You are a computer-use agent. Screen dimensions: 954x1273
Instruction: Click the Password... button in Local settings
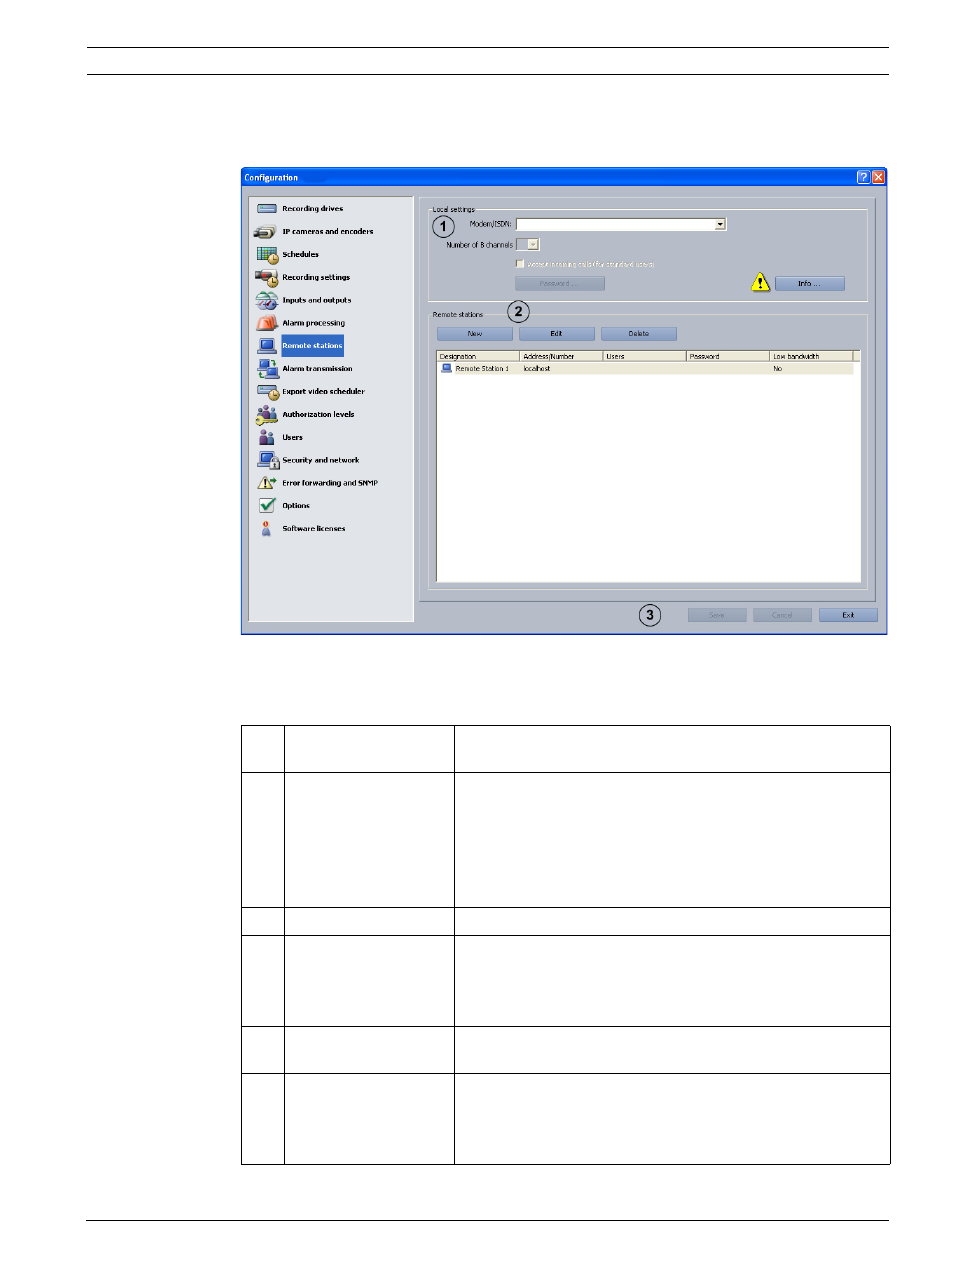tap(560, 284)
